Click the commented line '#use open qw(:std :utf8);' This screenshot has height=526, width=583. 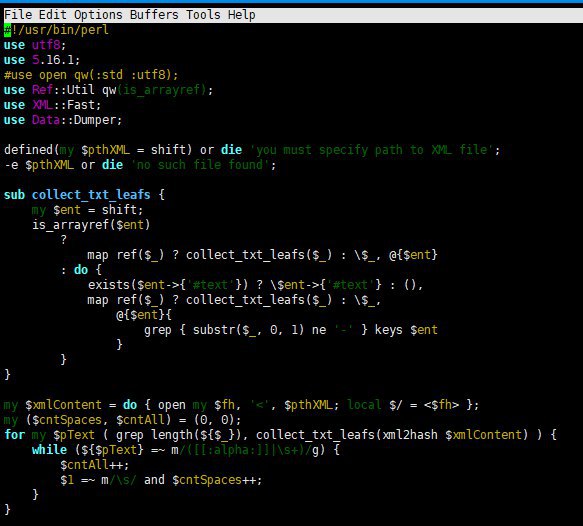coord(91,75)
